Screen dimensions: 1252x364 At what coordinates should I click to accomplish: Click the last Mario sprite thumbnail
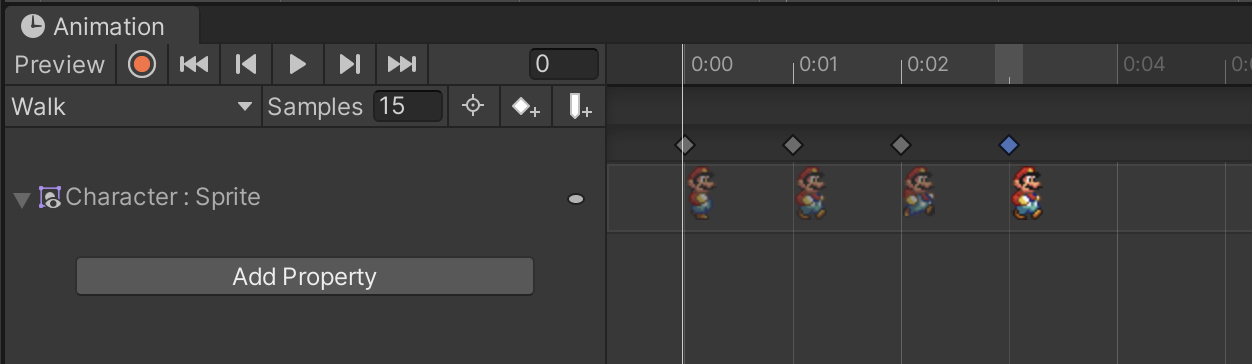click(x=1026, y=193)
